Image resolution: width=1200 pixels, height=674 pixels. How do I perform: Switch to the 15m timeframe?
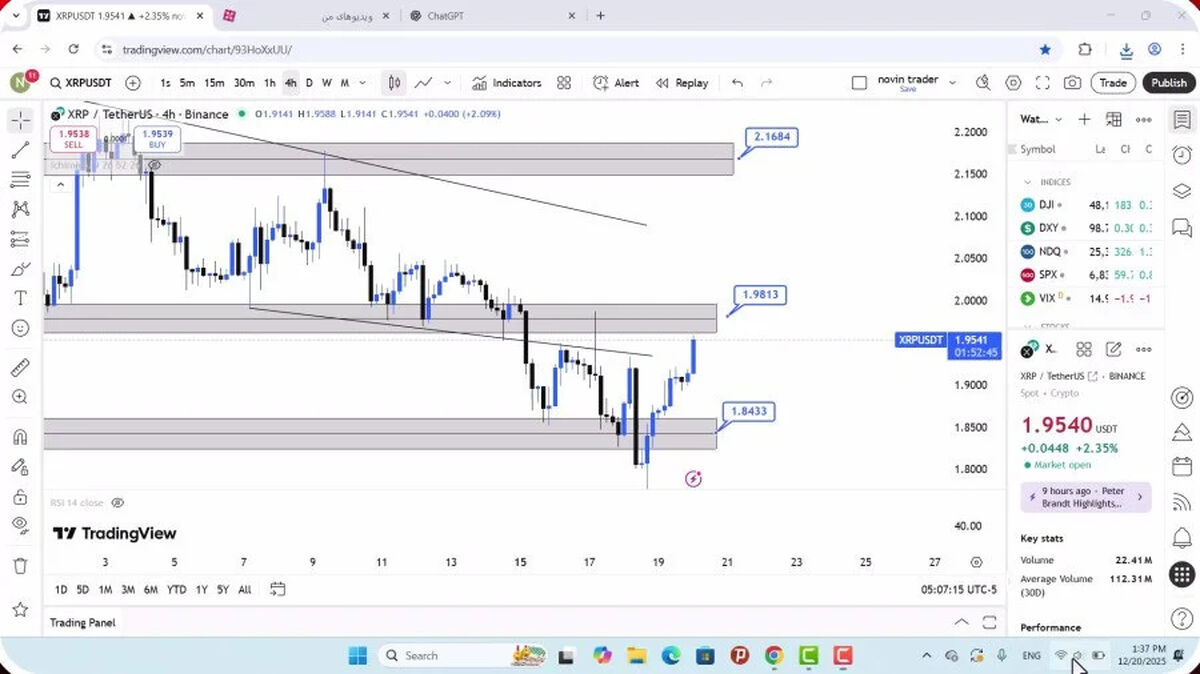coord(214,83)
